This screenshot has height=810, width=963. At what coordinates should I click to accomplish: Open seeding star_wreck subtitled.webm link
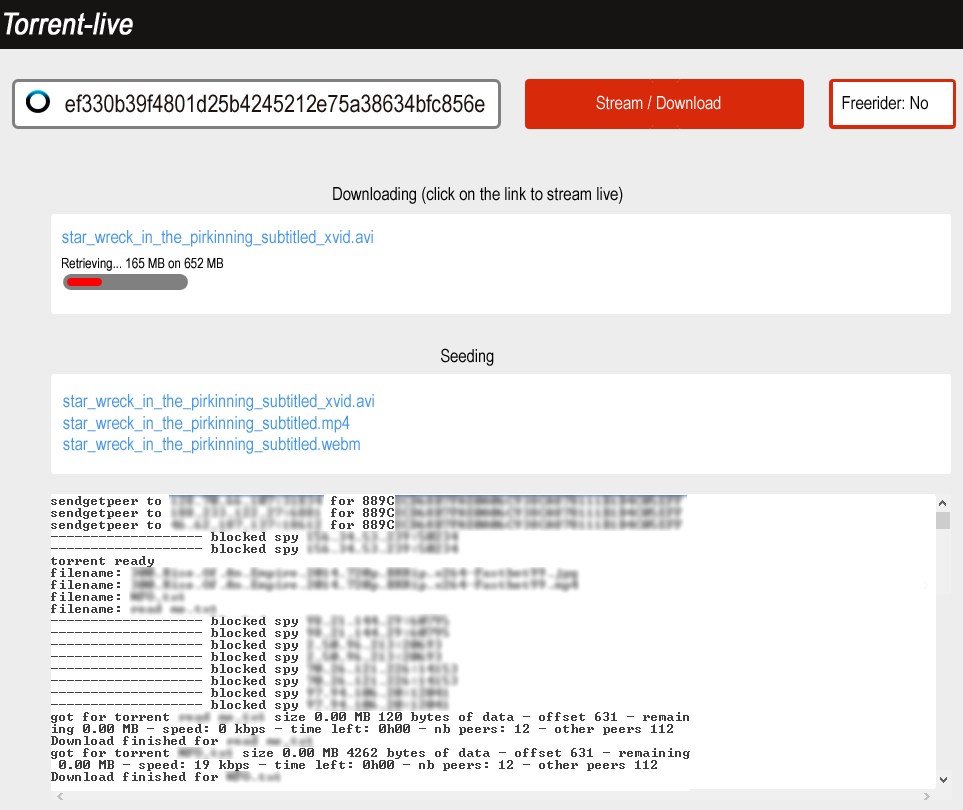point(211,444)
